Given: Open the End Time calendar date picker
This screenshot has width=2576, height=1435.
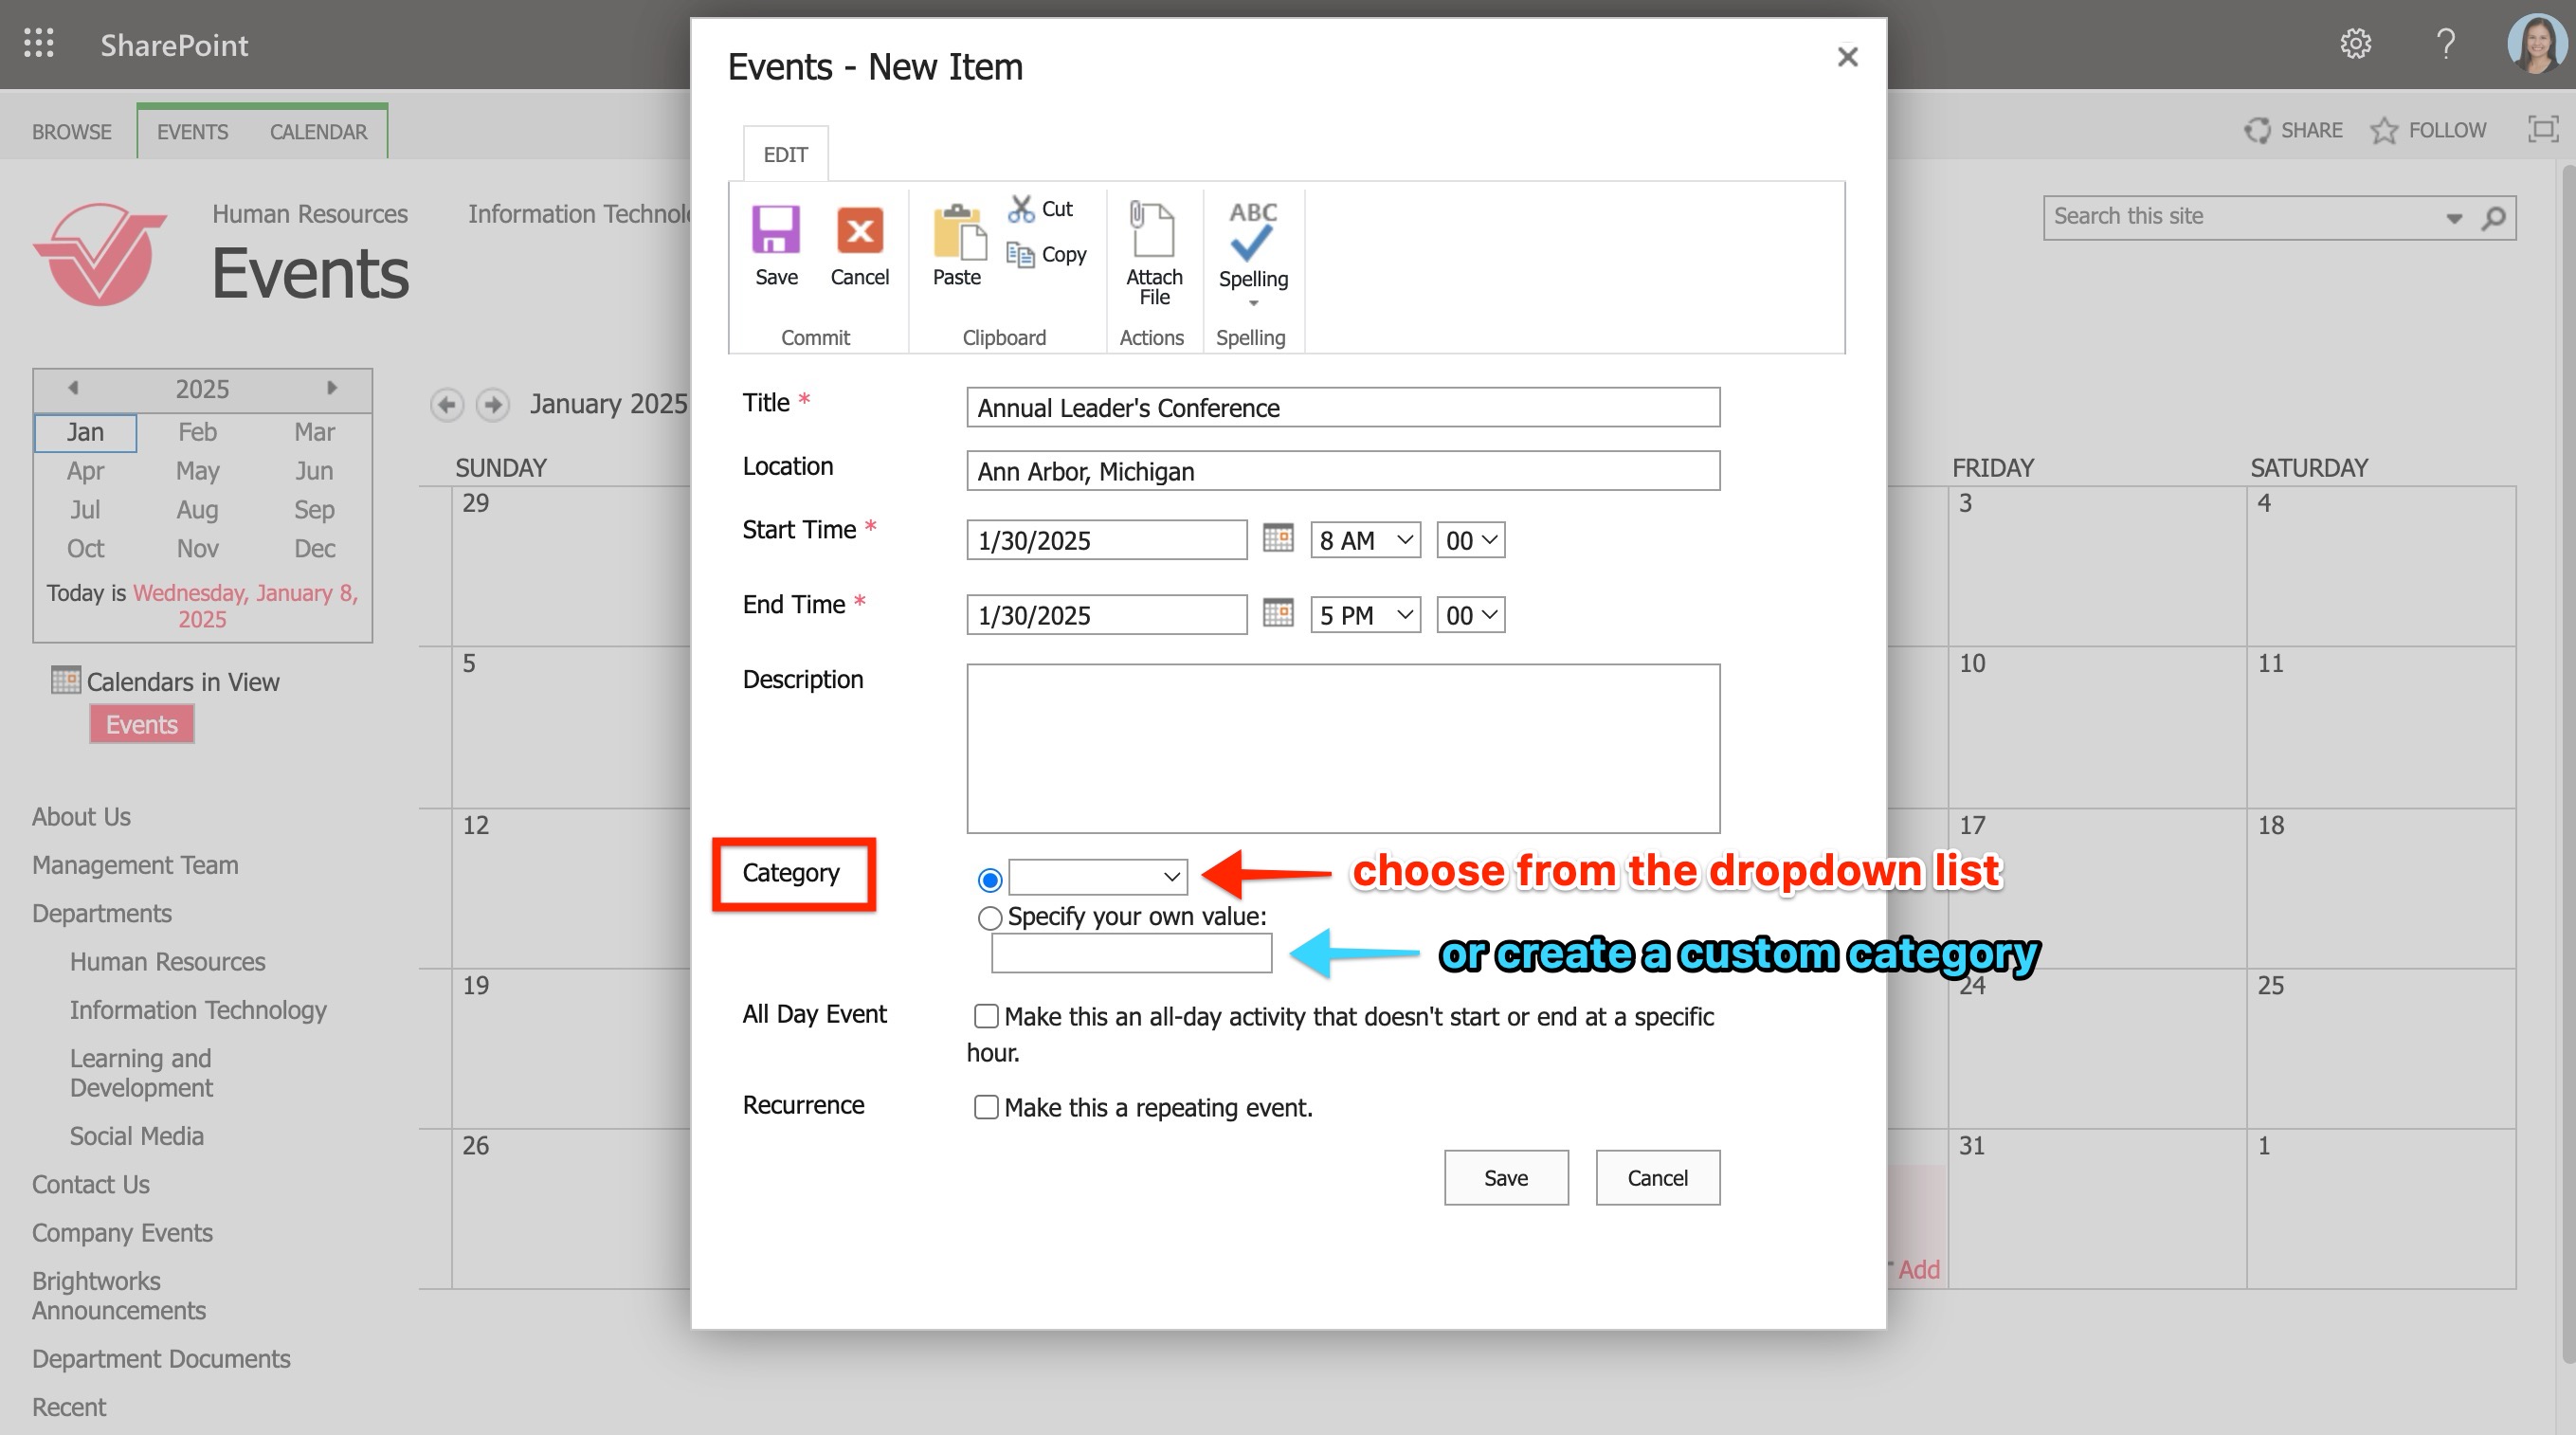Looking at the screenshot, I should pos(1278,613).
